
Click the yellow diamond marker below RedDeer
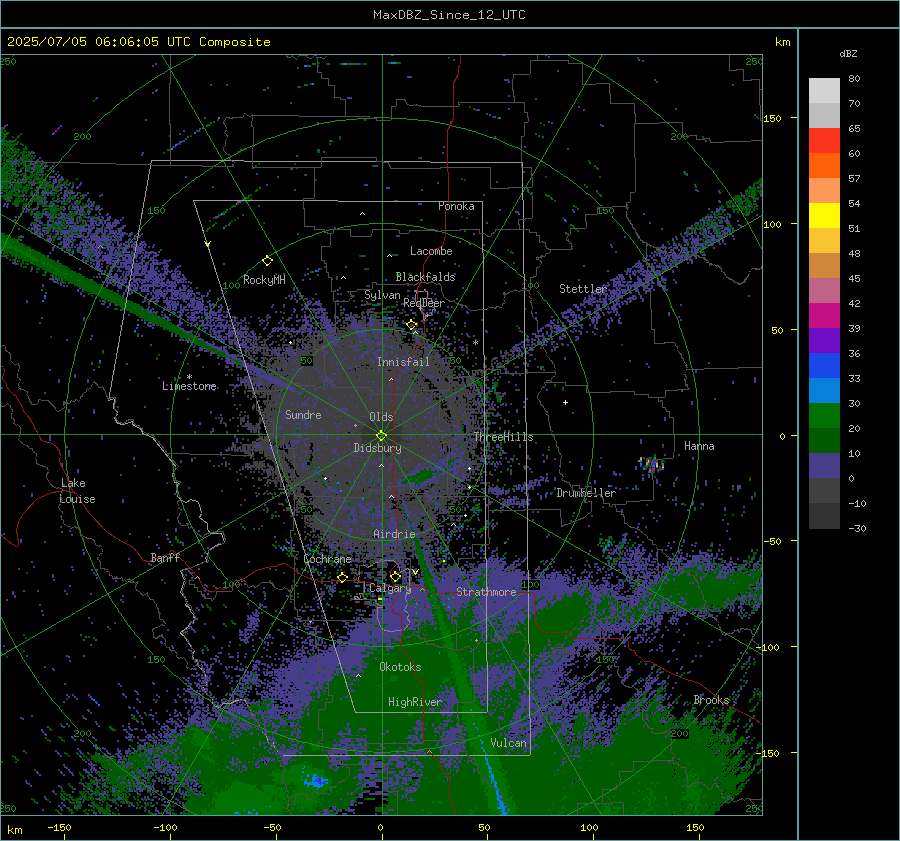click(411, 325)
